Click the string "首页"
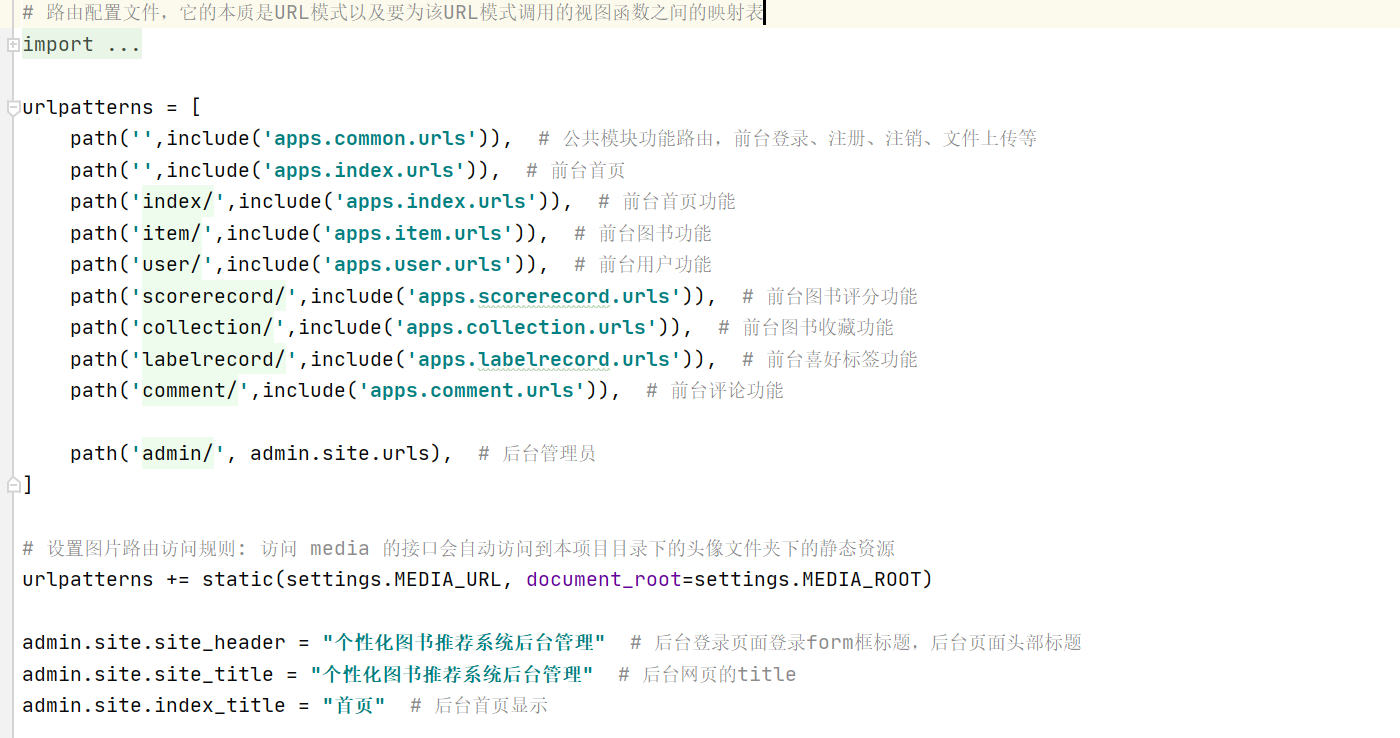The width and height of the screenshot is (1400, 738). pyautogui.click(x=354, y=706)
